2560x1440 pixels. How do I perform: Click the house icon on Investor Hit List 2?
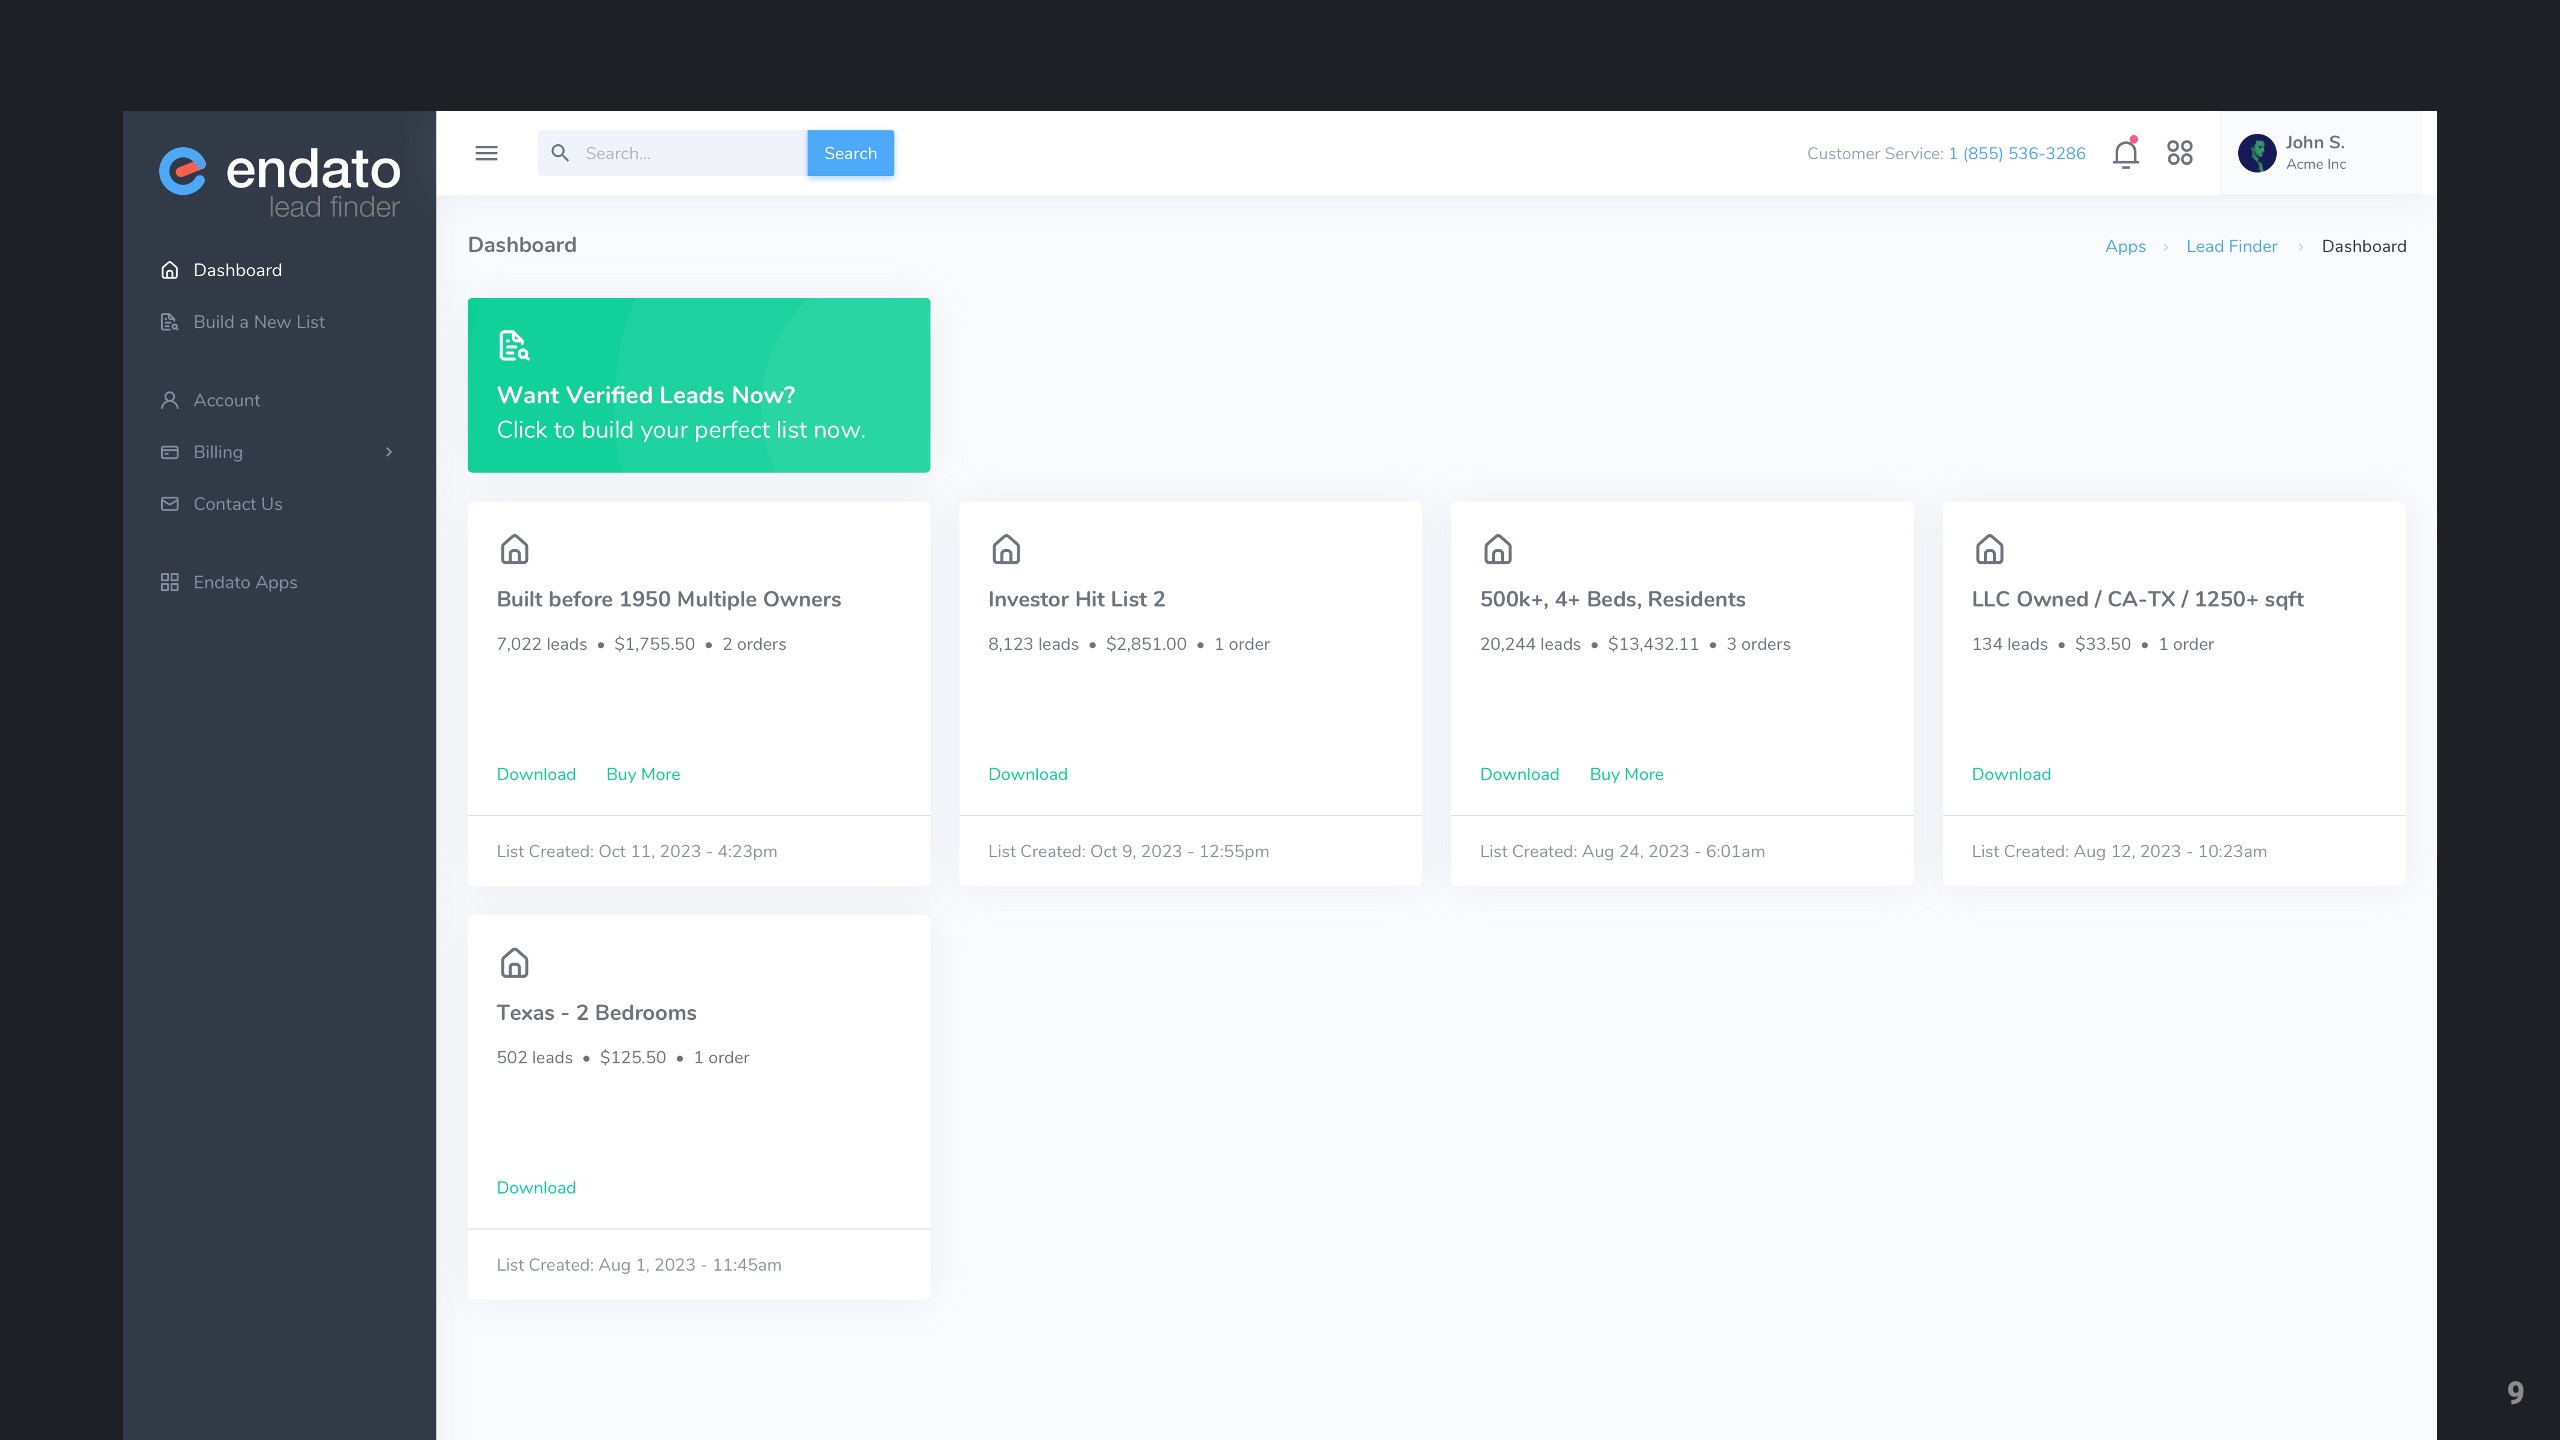tap(1006, 549)
